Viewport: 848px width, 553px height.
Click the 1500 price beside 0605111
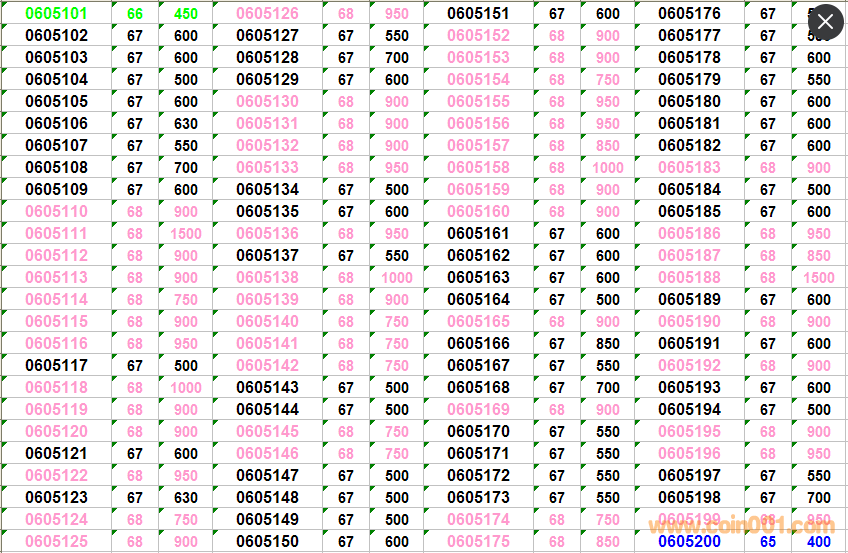point(186,234)
